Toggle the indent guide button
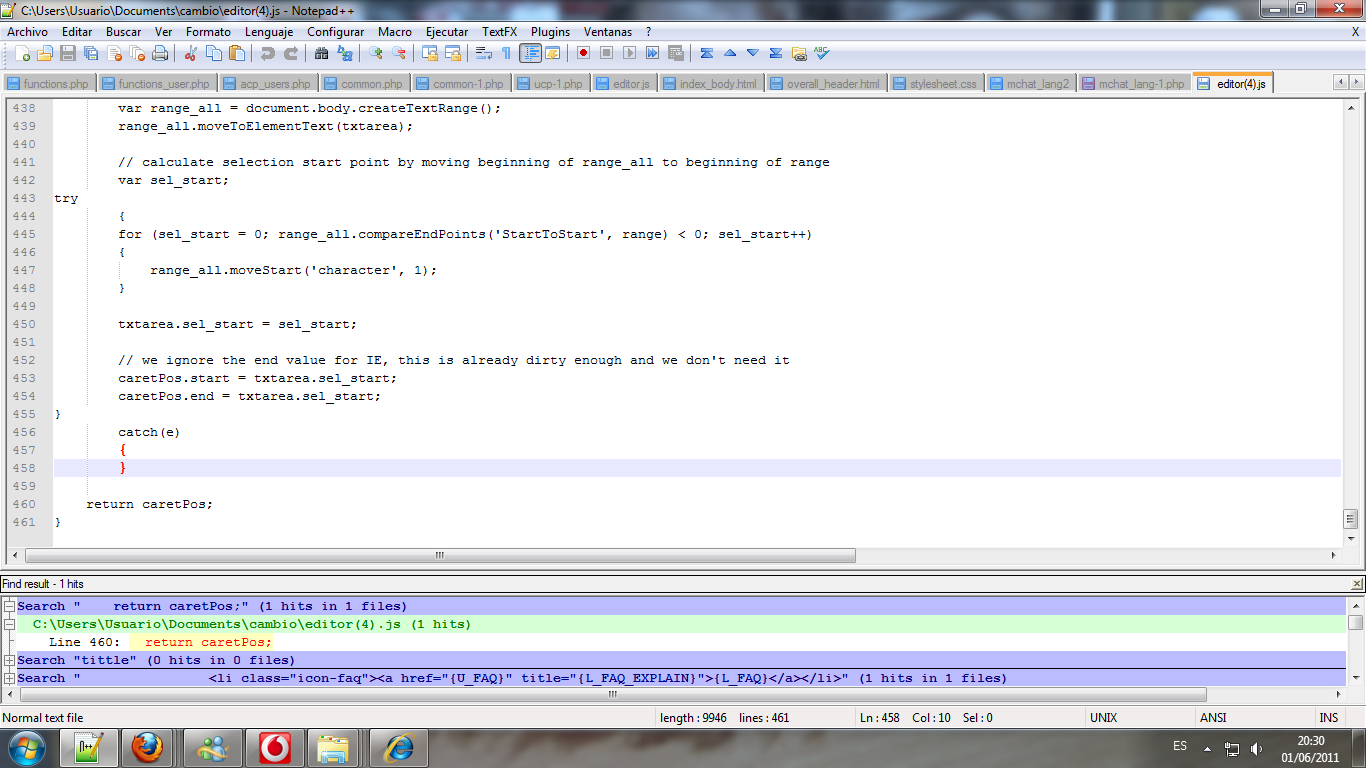 click(530, 53)
